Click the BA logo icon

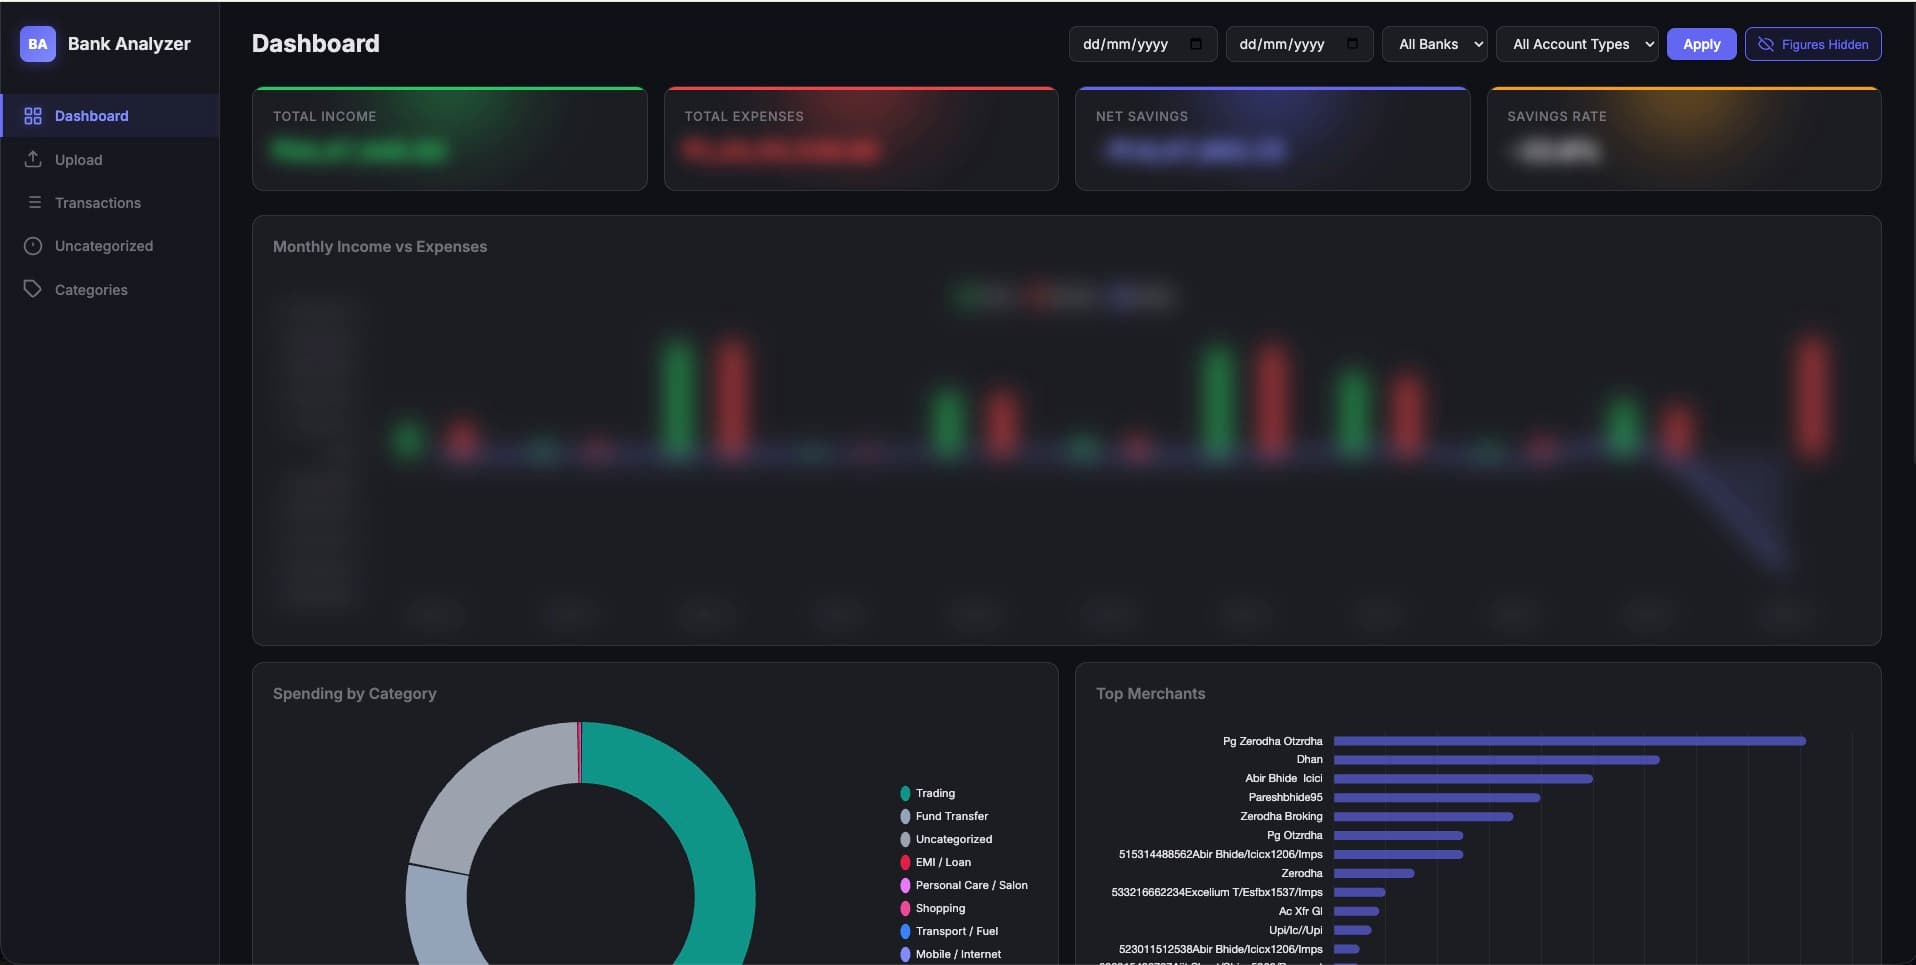pos(37,44)
